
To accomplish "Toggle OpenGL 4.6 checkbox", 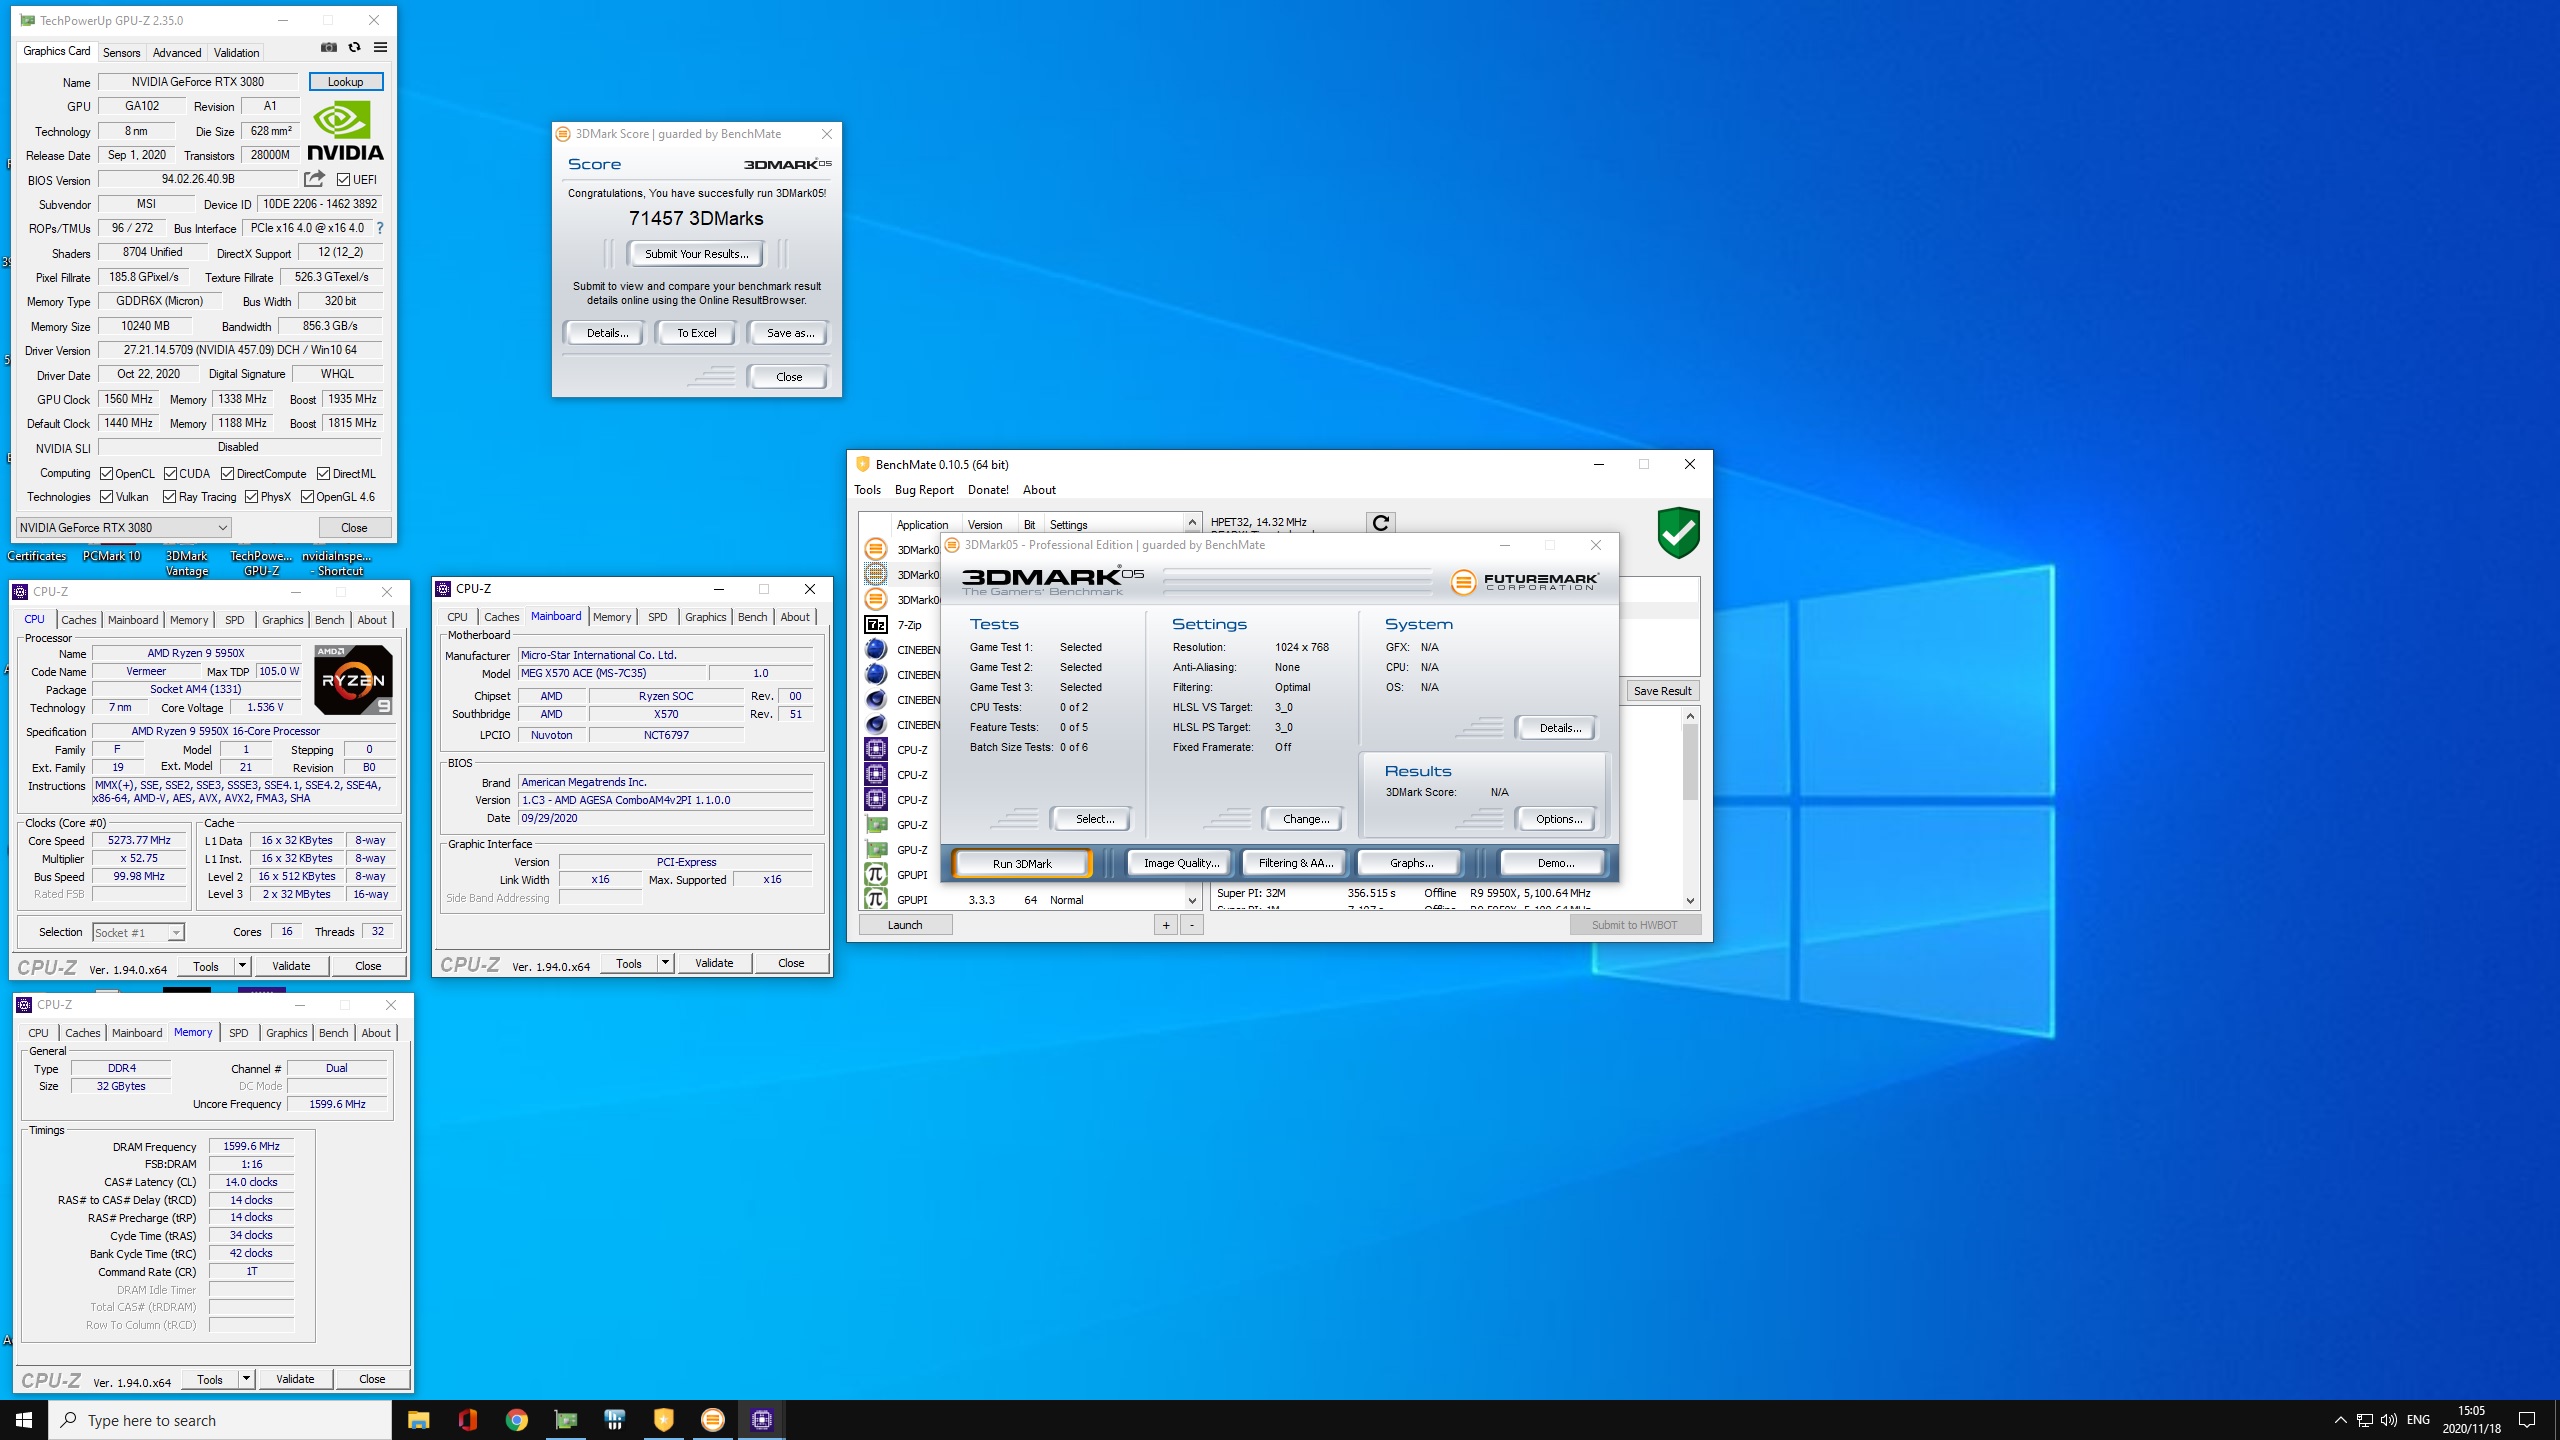I will click(x=308, y=497).
